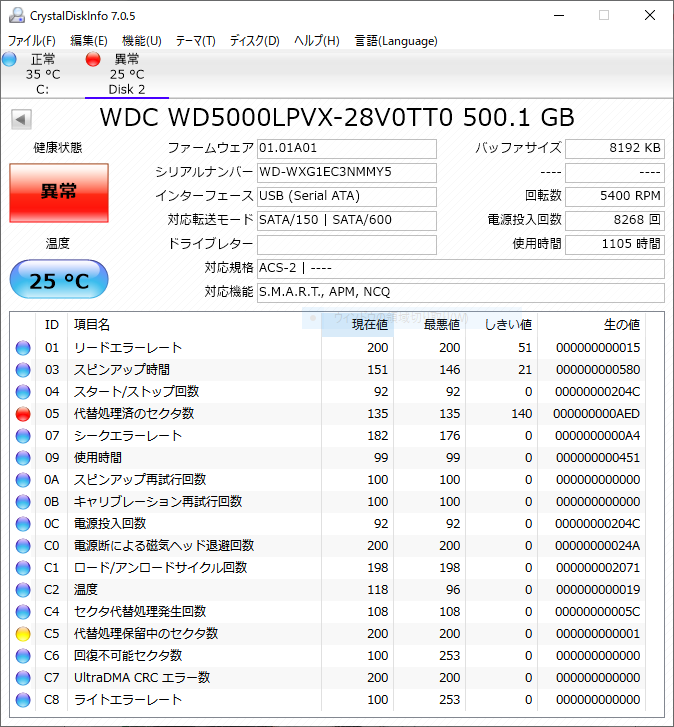Screen dimensions: 674x727
Task: Click the blue status orb for ID 0C
Action: click(23, 524)
